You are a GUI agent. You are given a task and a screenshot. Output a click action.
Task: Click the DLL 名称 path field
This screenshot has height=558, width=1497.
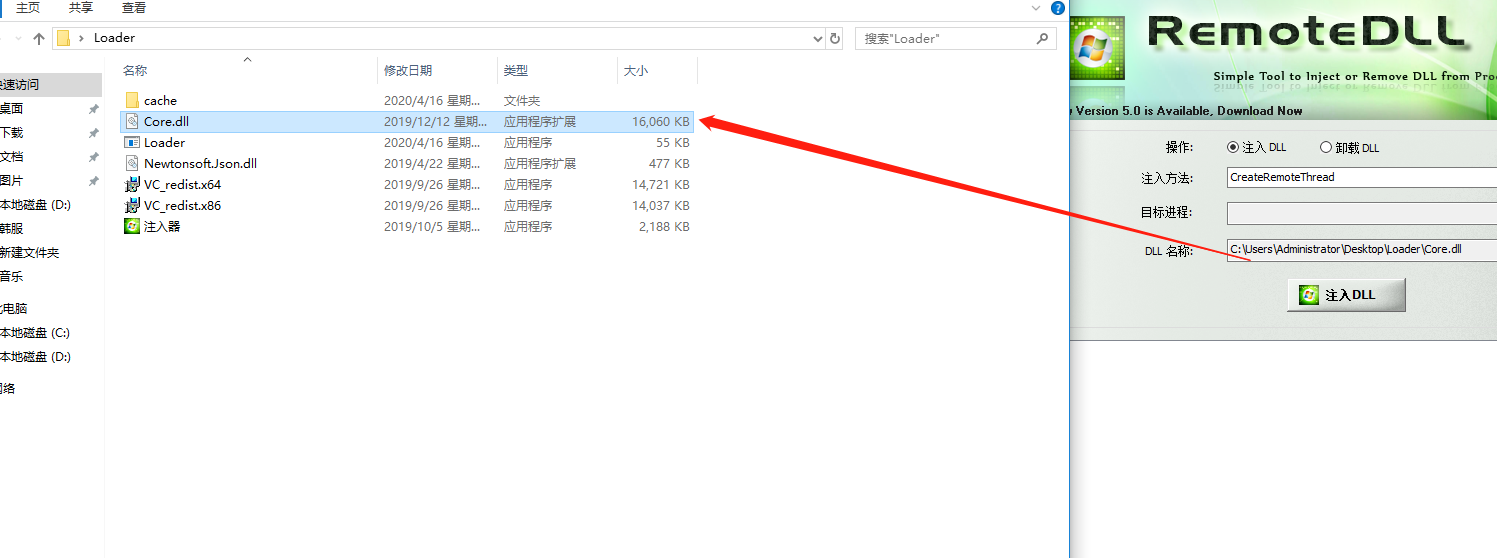point(1362,249)
